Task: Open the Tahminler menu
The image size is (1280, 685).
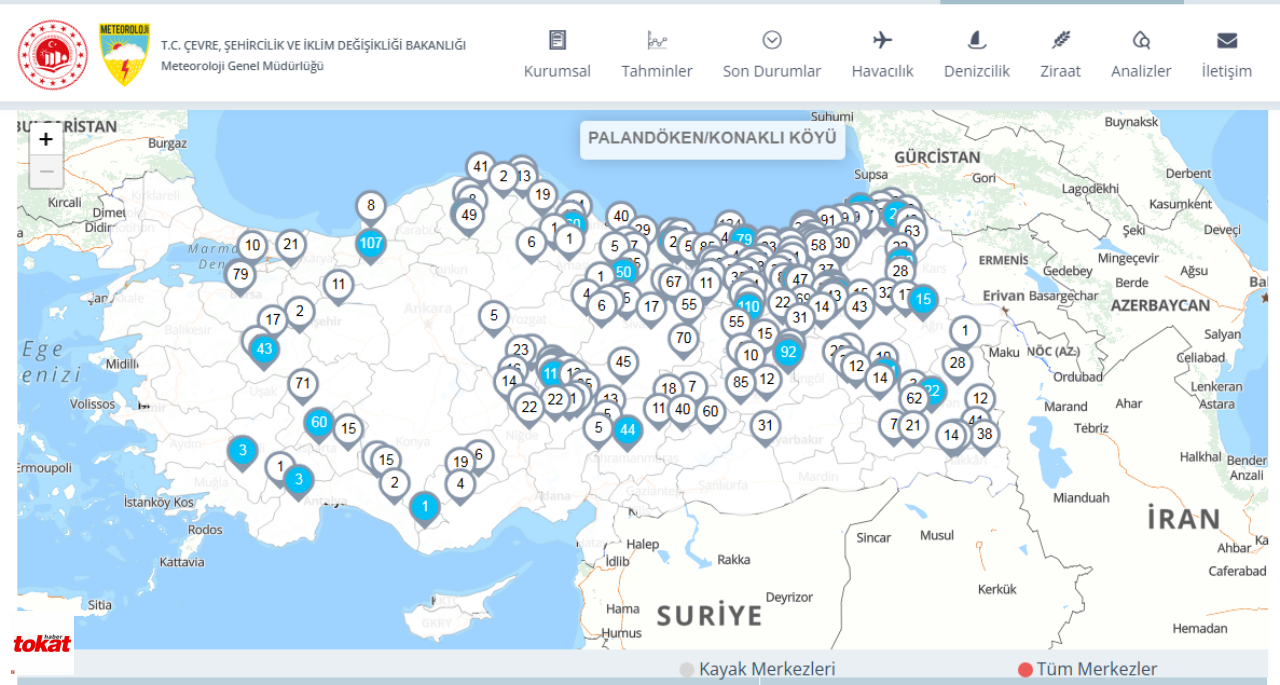Action: (x=657, y=54)
